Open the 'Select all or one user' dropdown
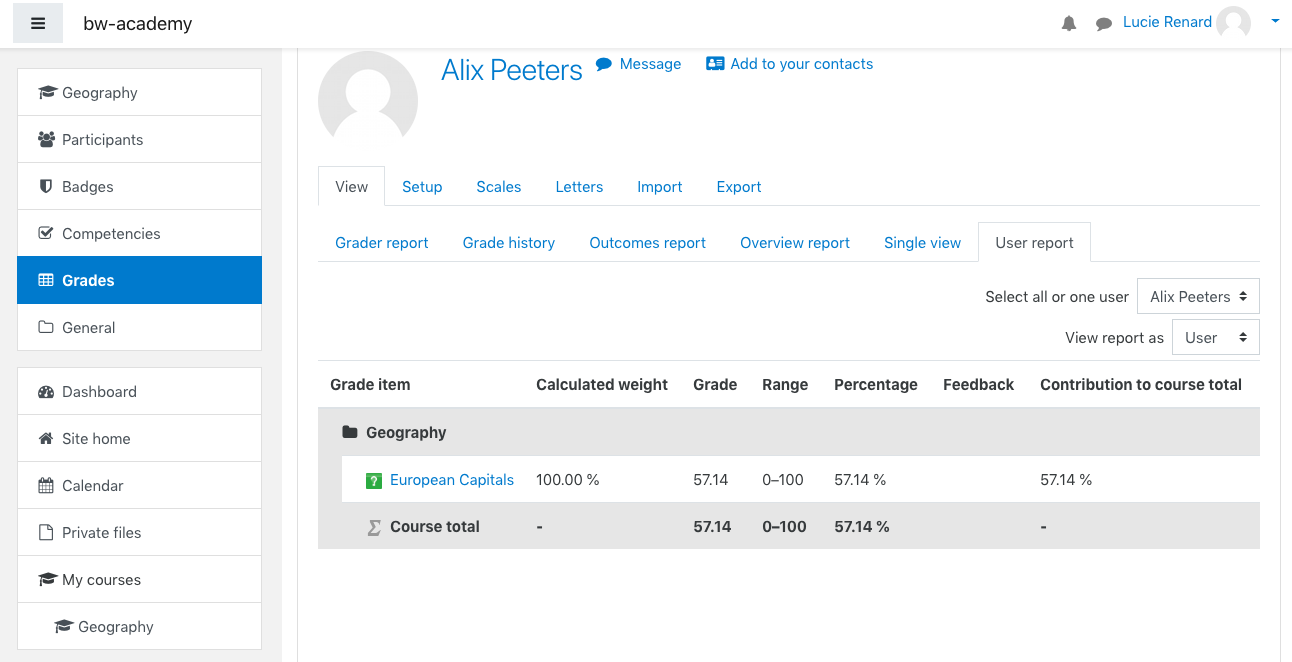Screen dimensions: 1292x662 point(1198,297)
